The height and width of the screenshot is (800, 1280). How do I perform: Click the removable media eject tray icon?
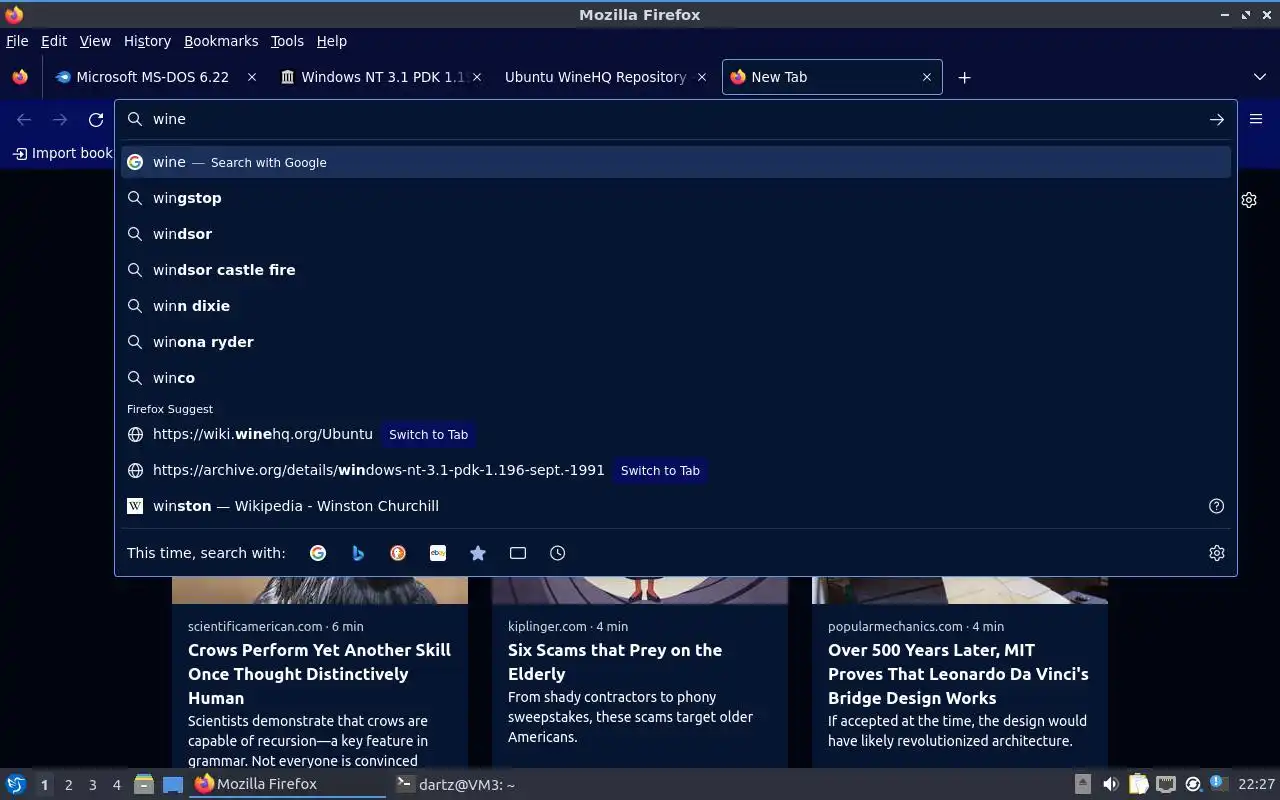1083,784
